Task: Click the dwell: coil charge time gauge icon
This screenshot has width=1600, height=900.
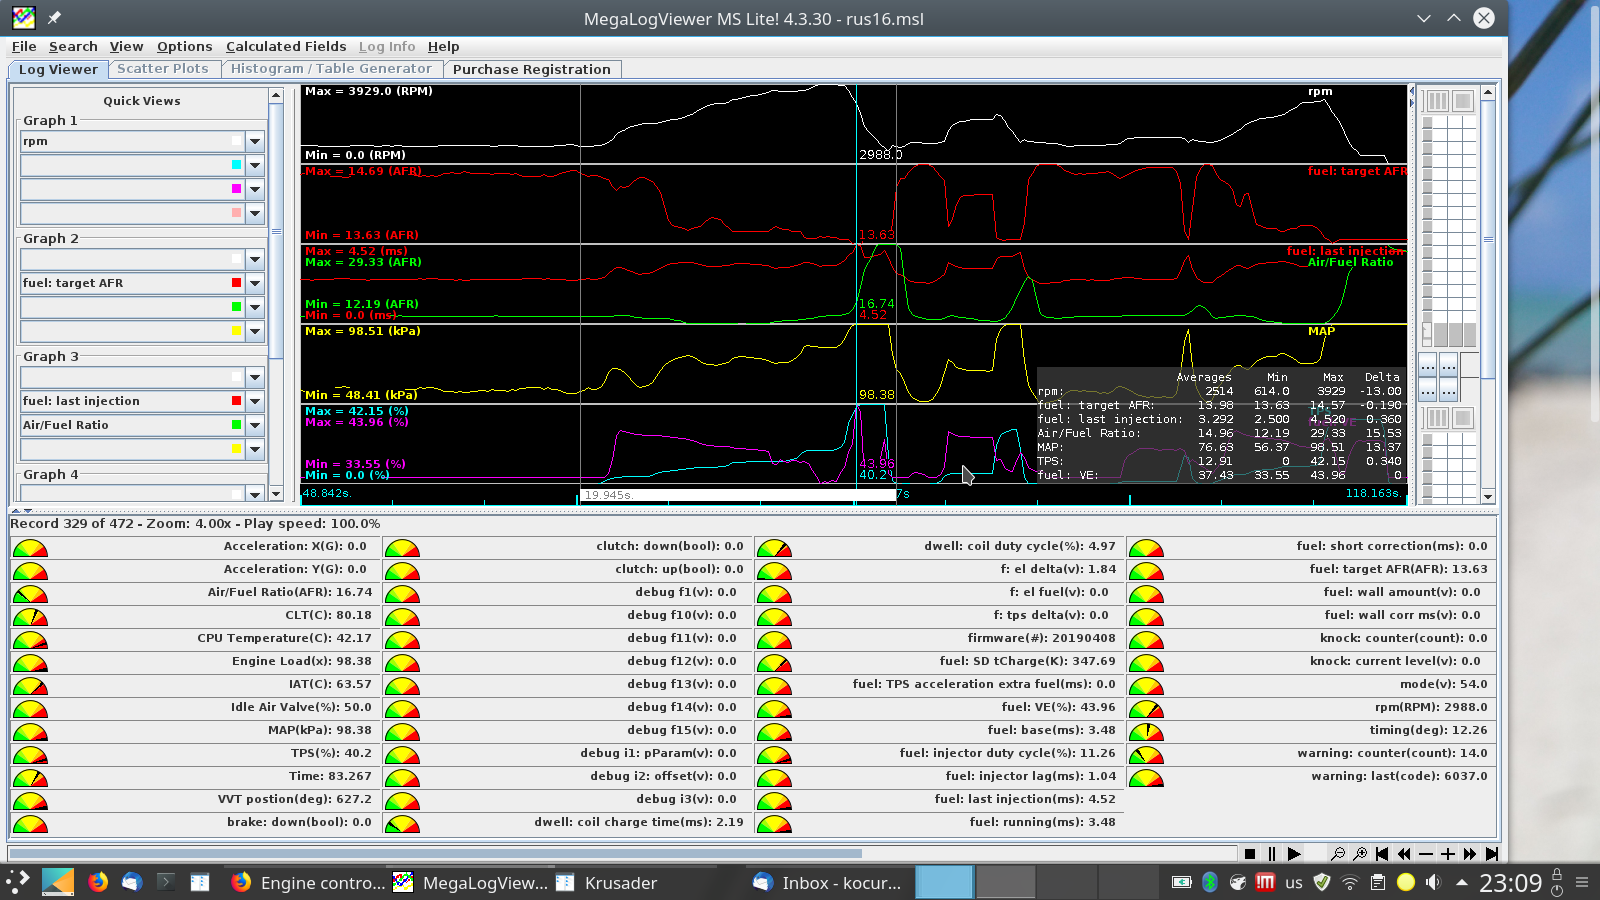Action: [402, 823]
